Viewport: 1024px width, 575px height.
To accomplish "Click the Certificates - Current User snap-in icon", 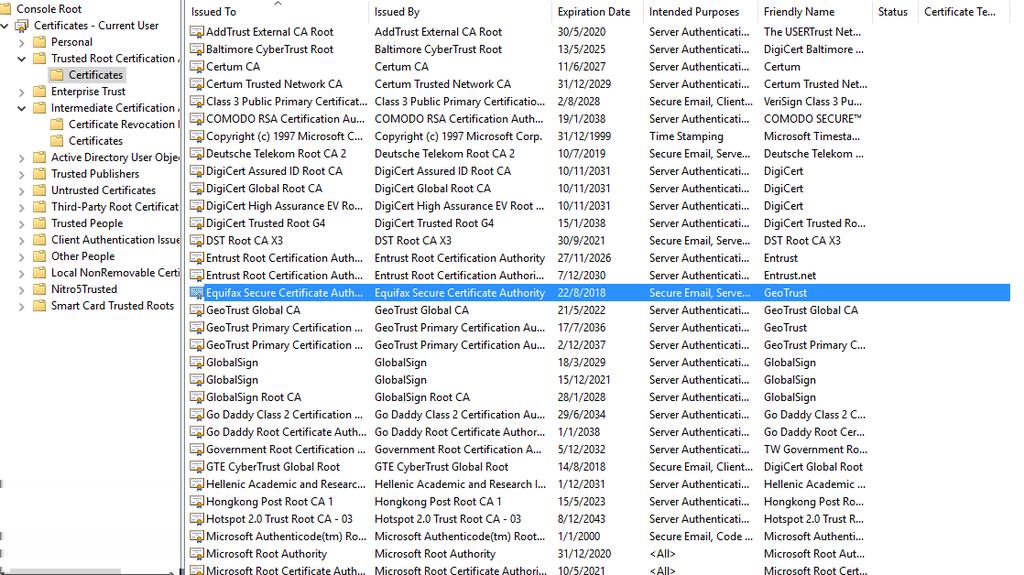I will [x=22, y=25].
